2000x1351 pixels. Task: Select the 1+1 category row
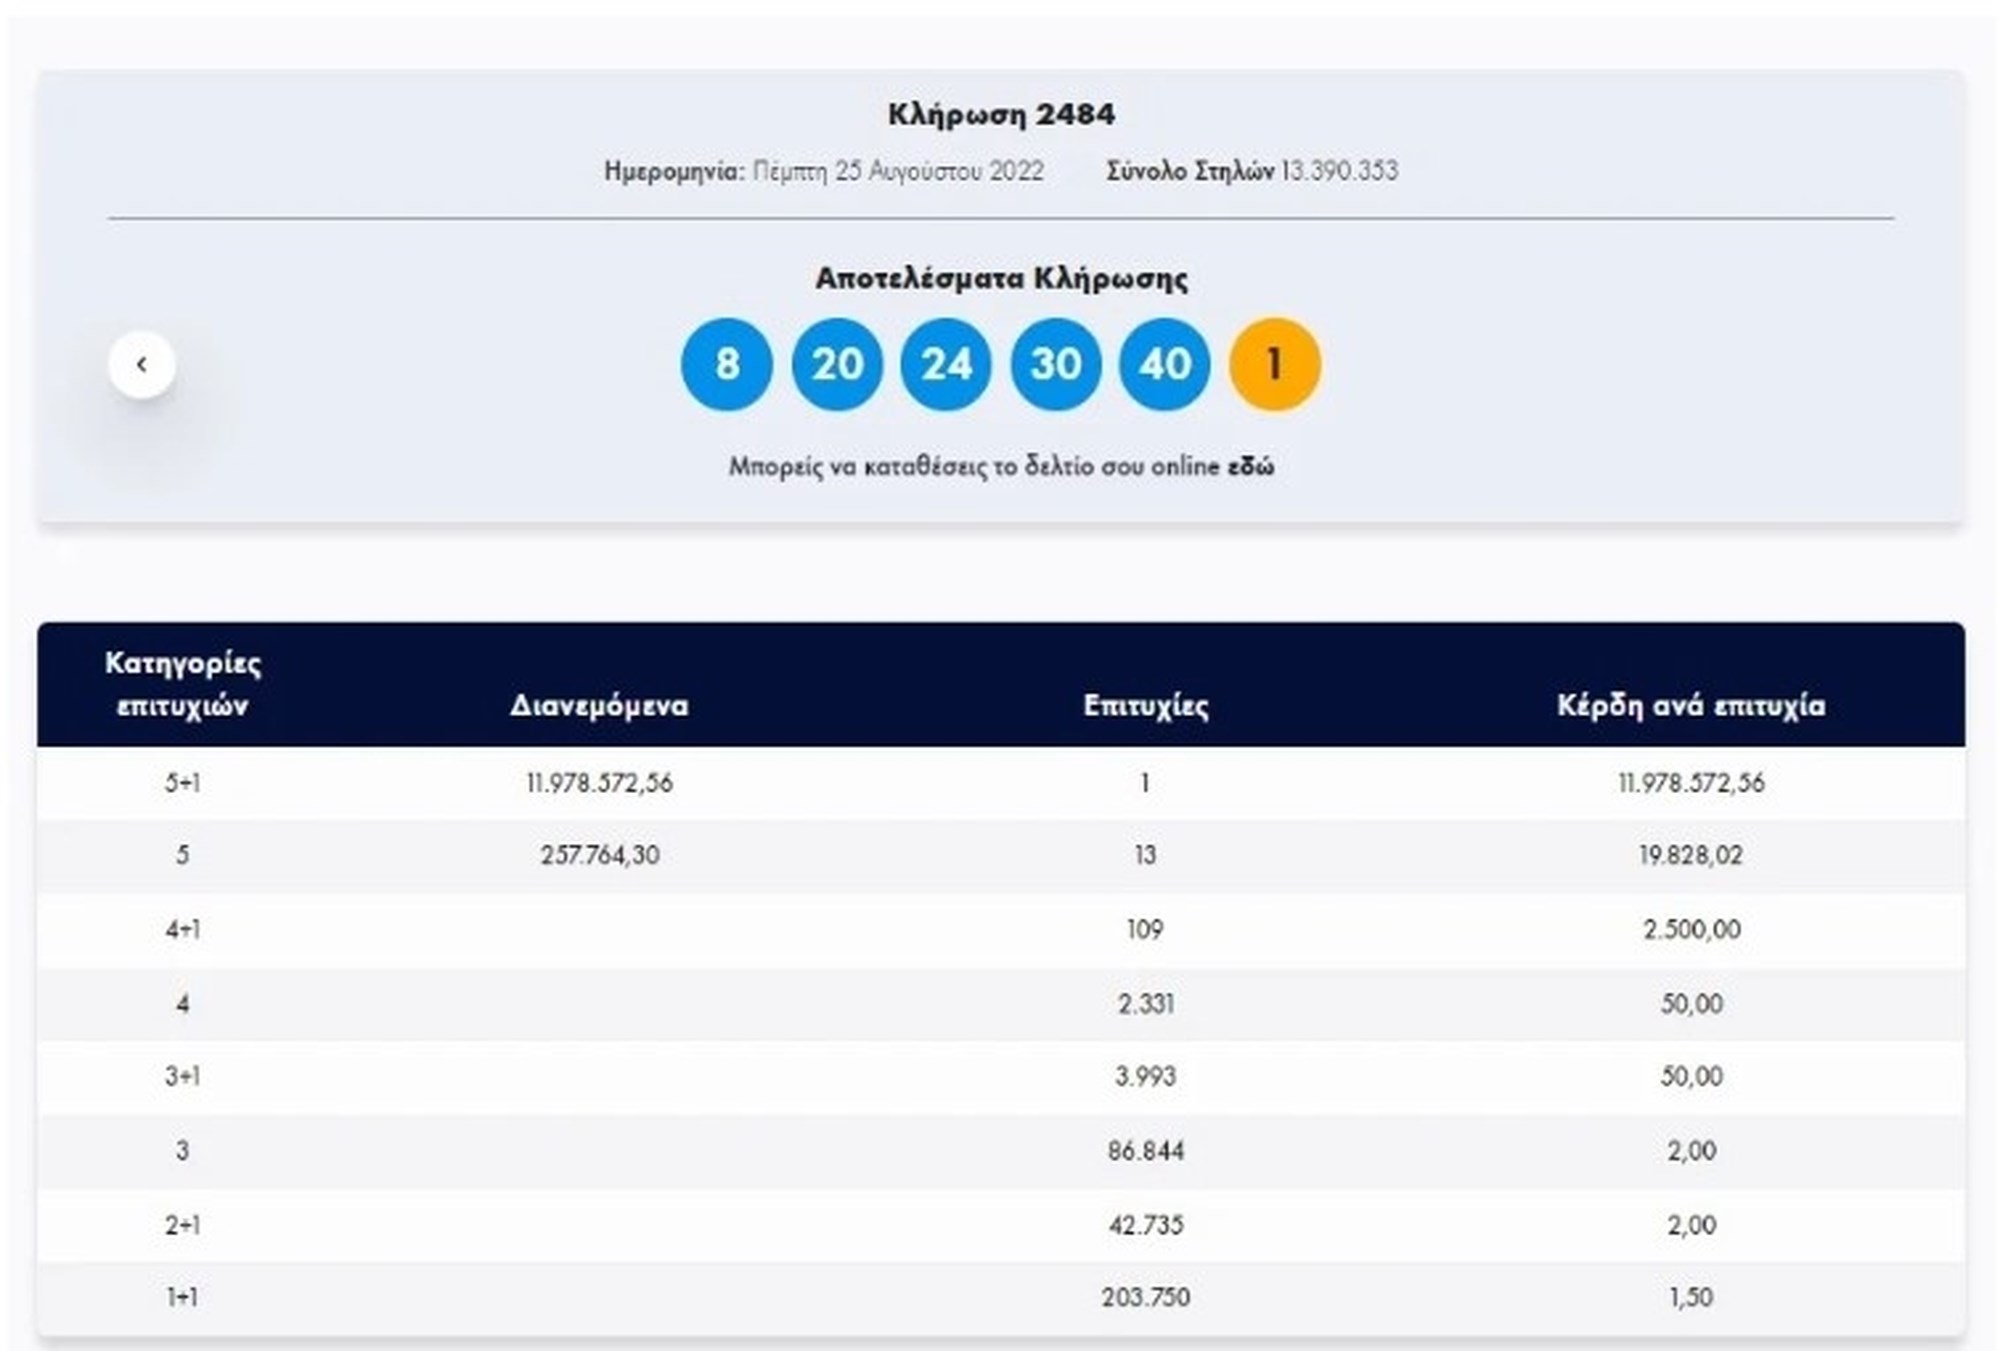(183, 1298)
